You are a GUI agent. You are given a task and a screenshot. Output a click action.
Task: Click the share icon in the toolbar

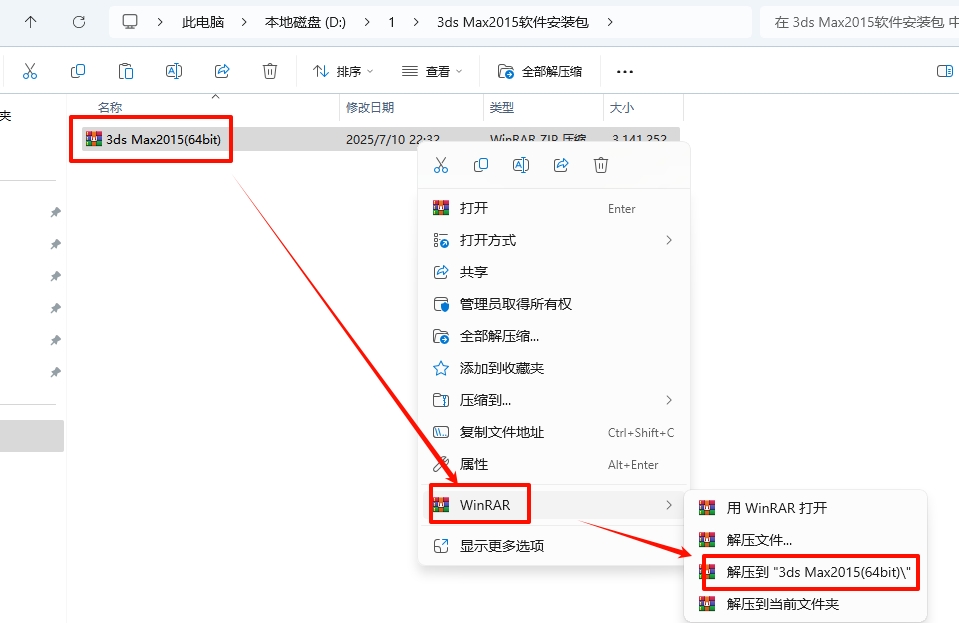tap(222, 71)
